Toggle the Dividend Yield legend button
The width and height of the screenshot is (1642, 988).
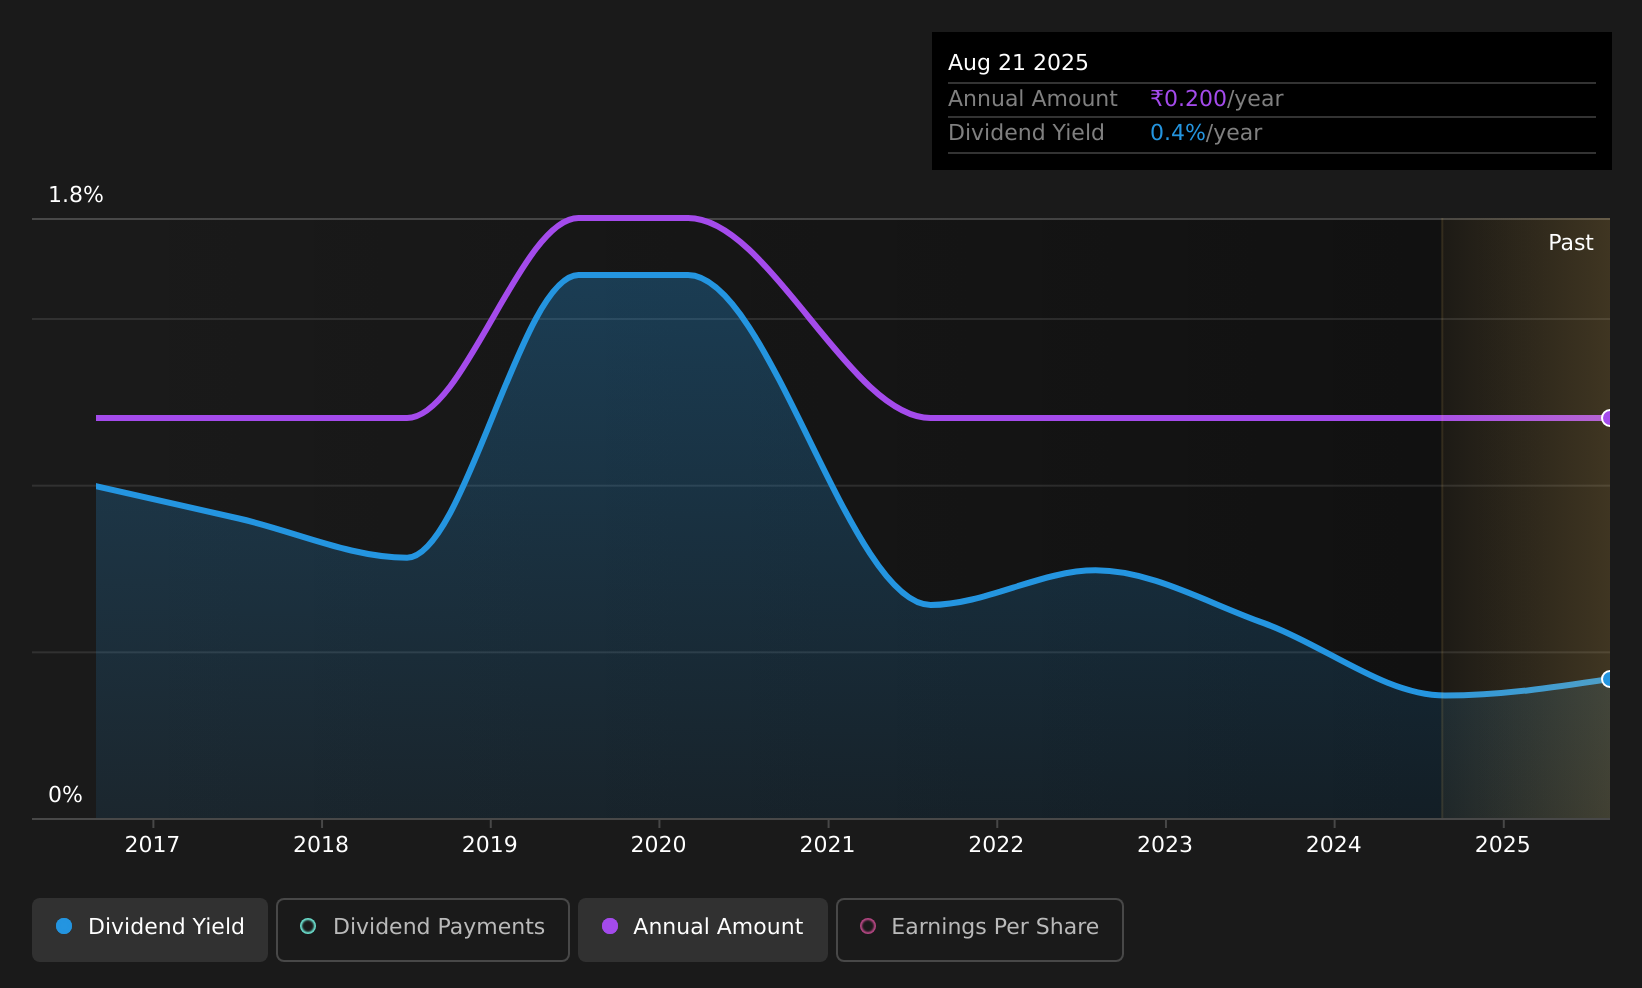tap(150, 929)
